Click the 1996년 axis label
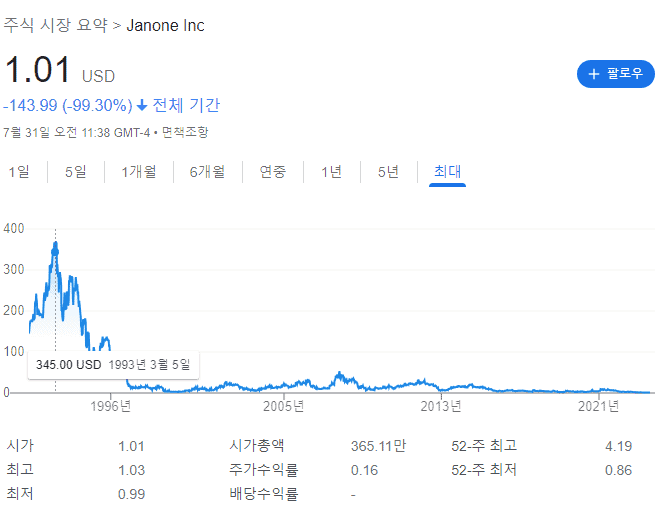 pyautogui.click(x=111, y=406)
